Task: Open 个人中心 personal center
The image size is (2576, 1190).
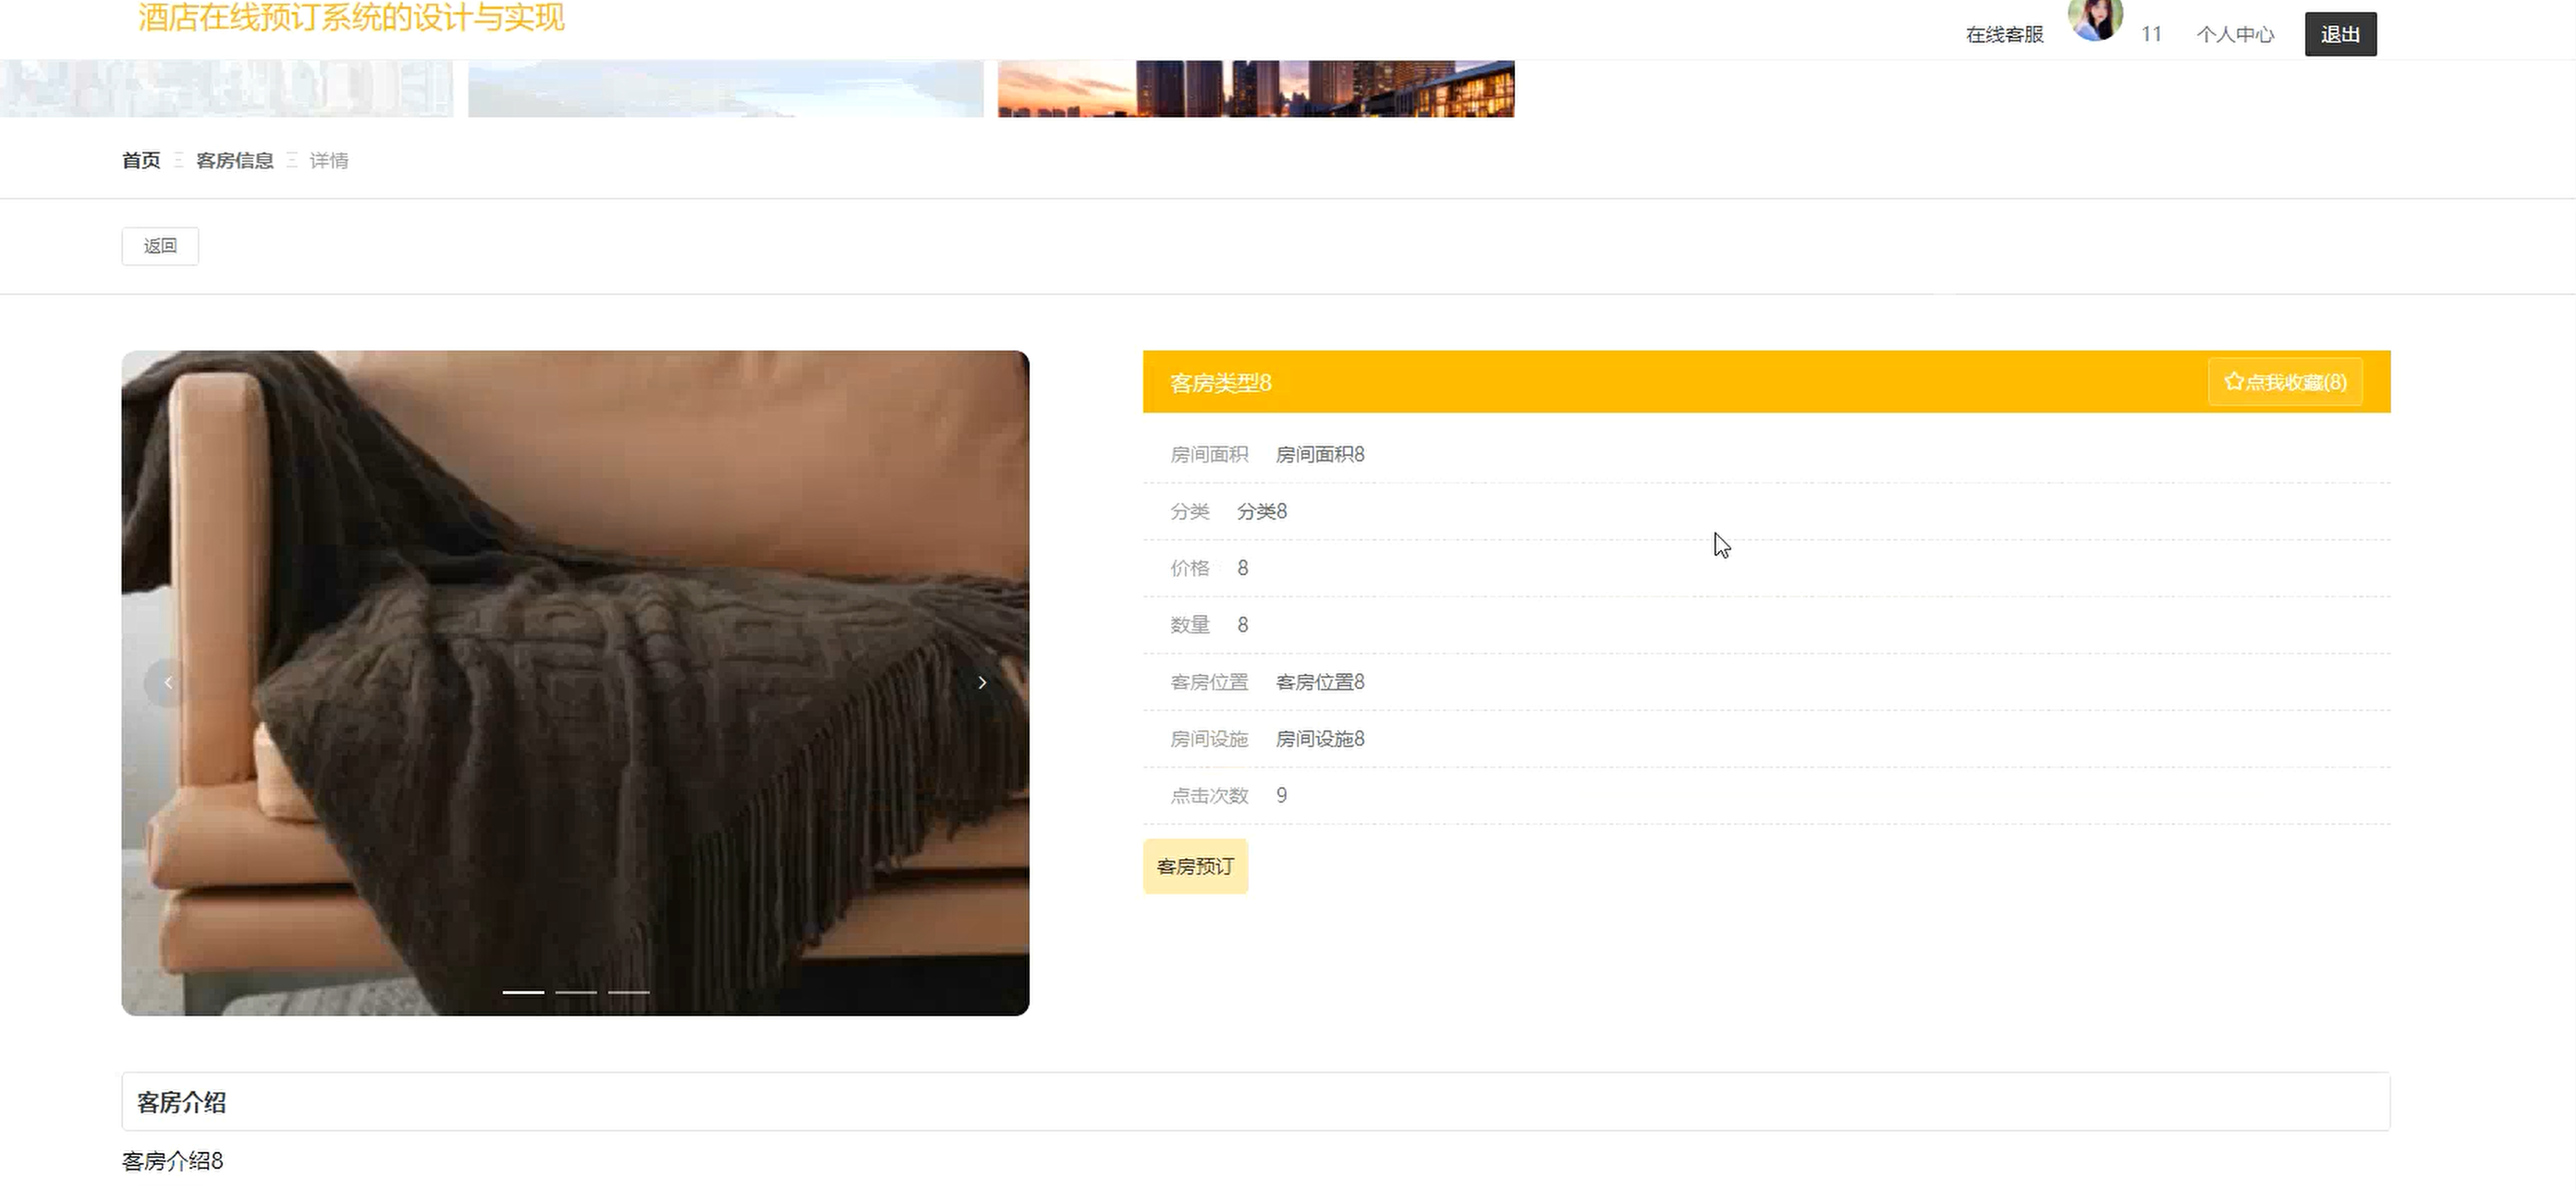Action: tap(2235, 34)
